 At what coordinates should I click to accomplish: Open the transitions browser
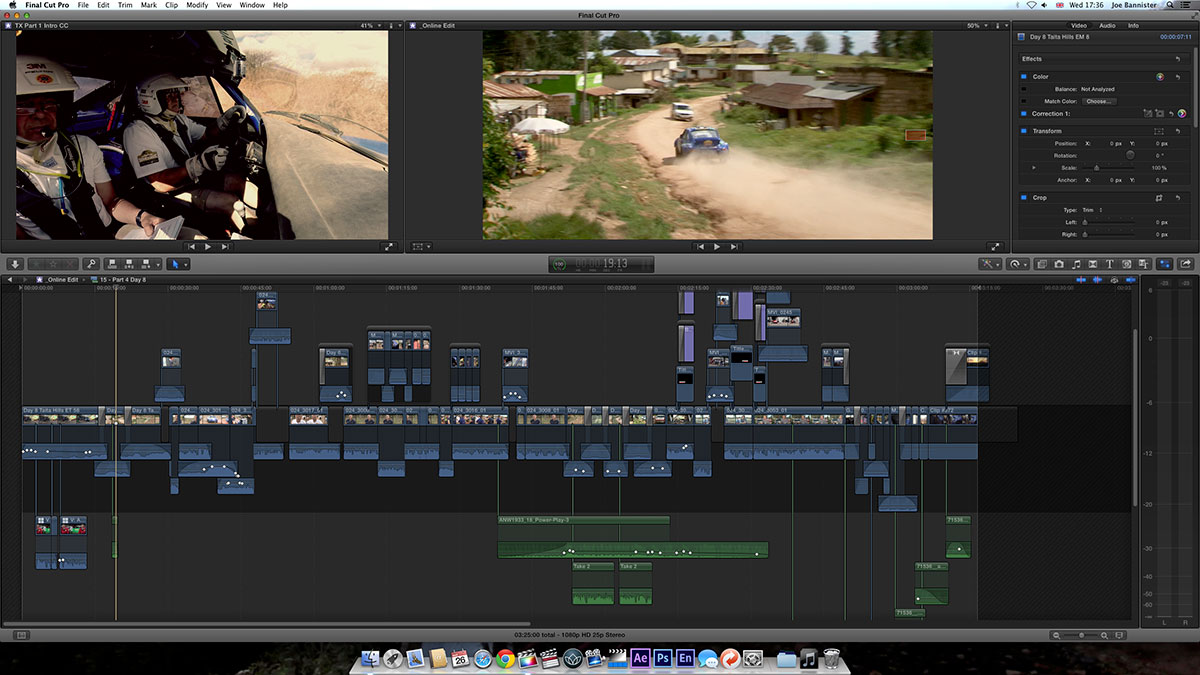tap(1093, 264)
